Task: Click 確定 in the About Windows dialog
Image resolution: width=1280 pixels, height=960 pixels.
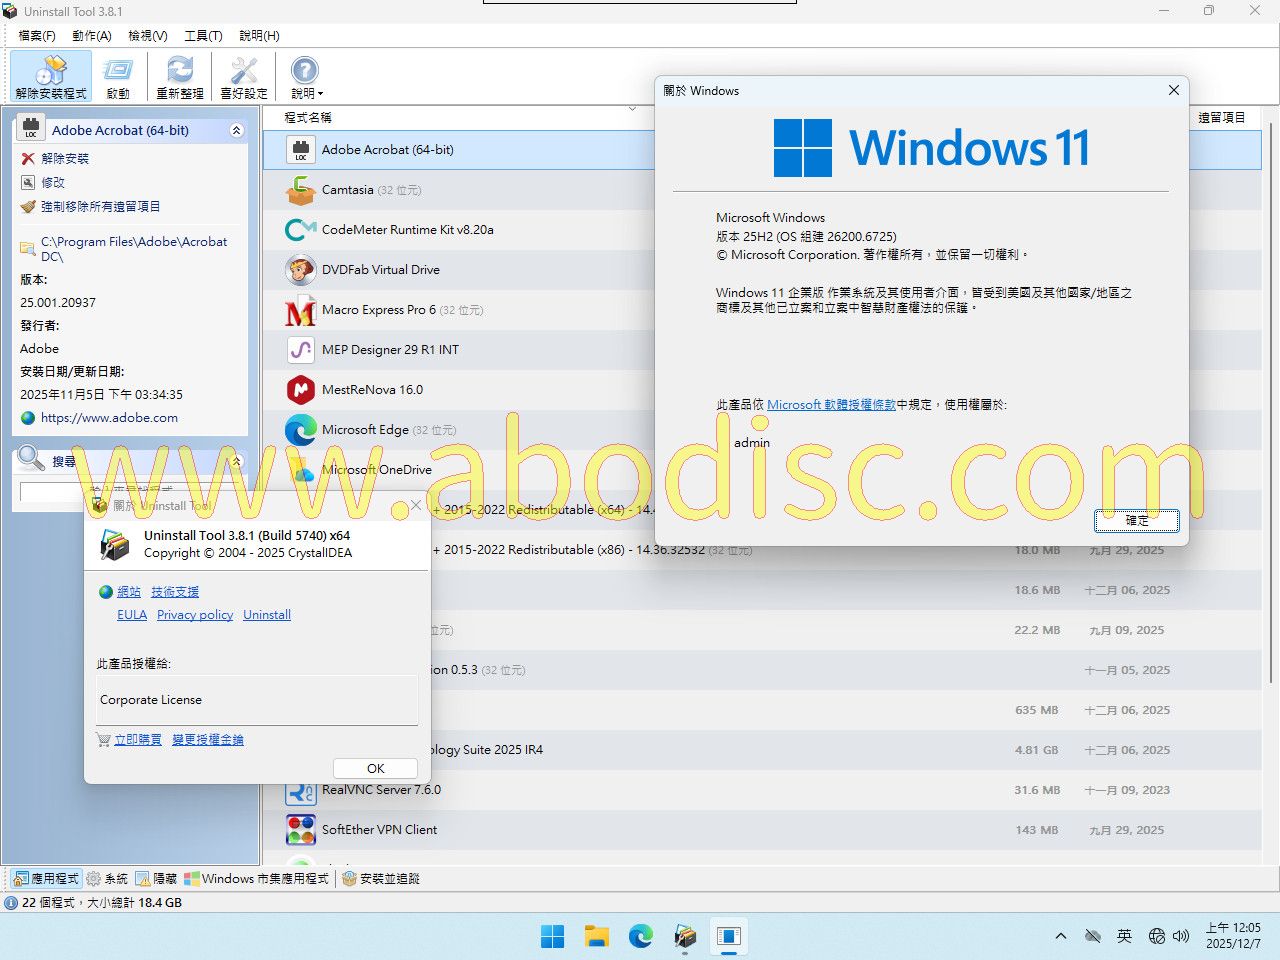Action: (1136, 520)
